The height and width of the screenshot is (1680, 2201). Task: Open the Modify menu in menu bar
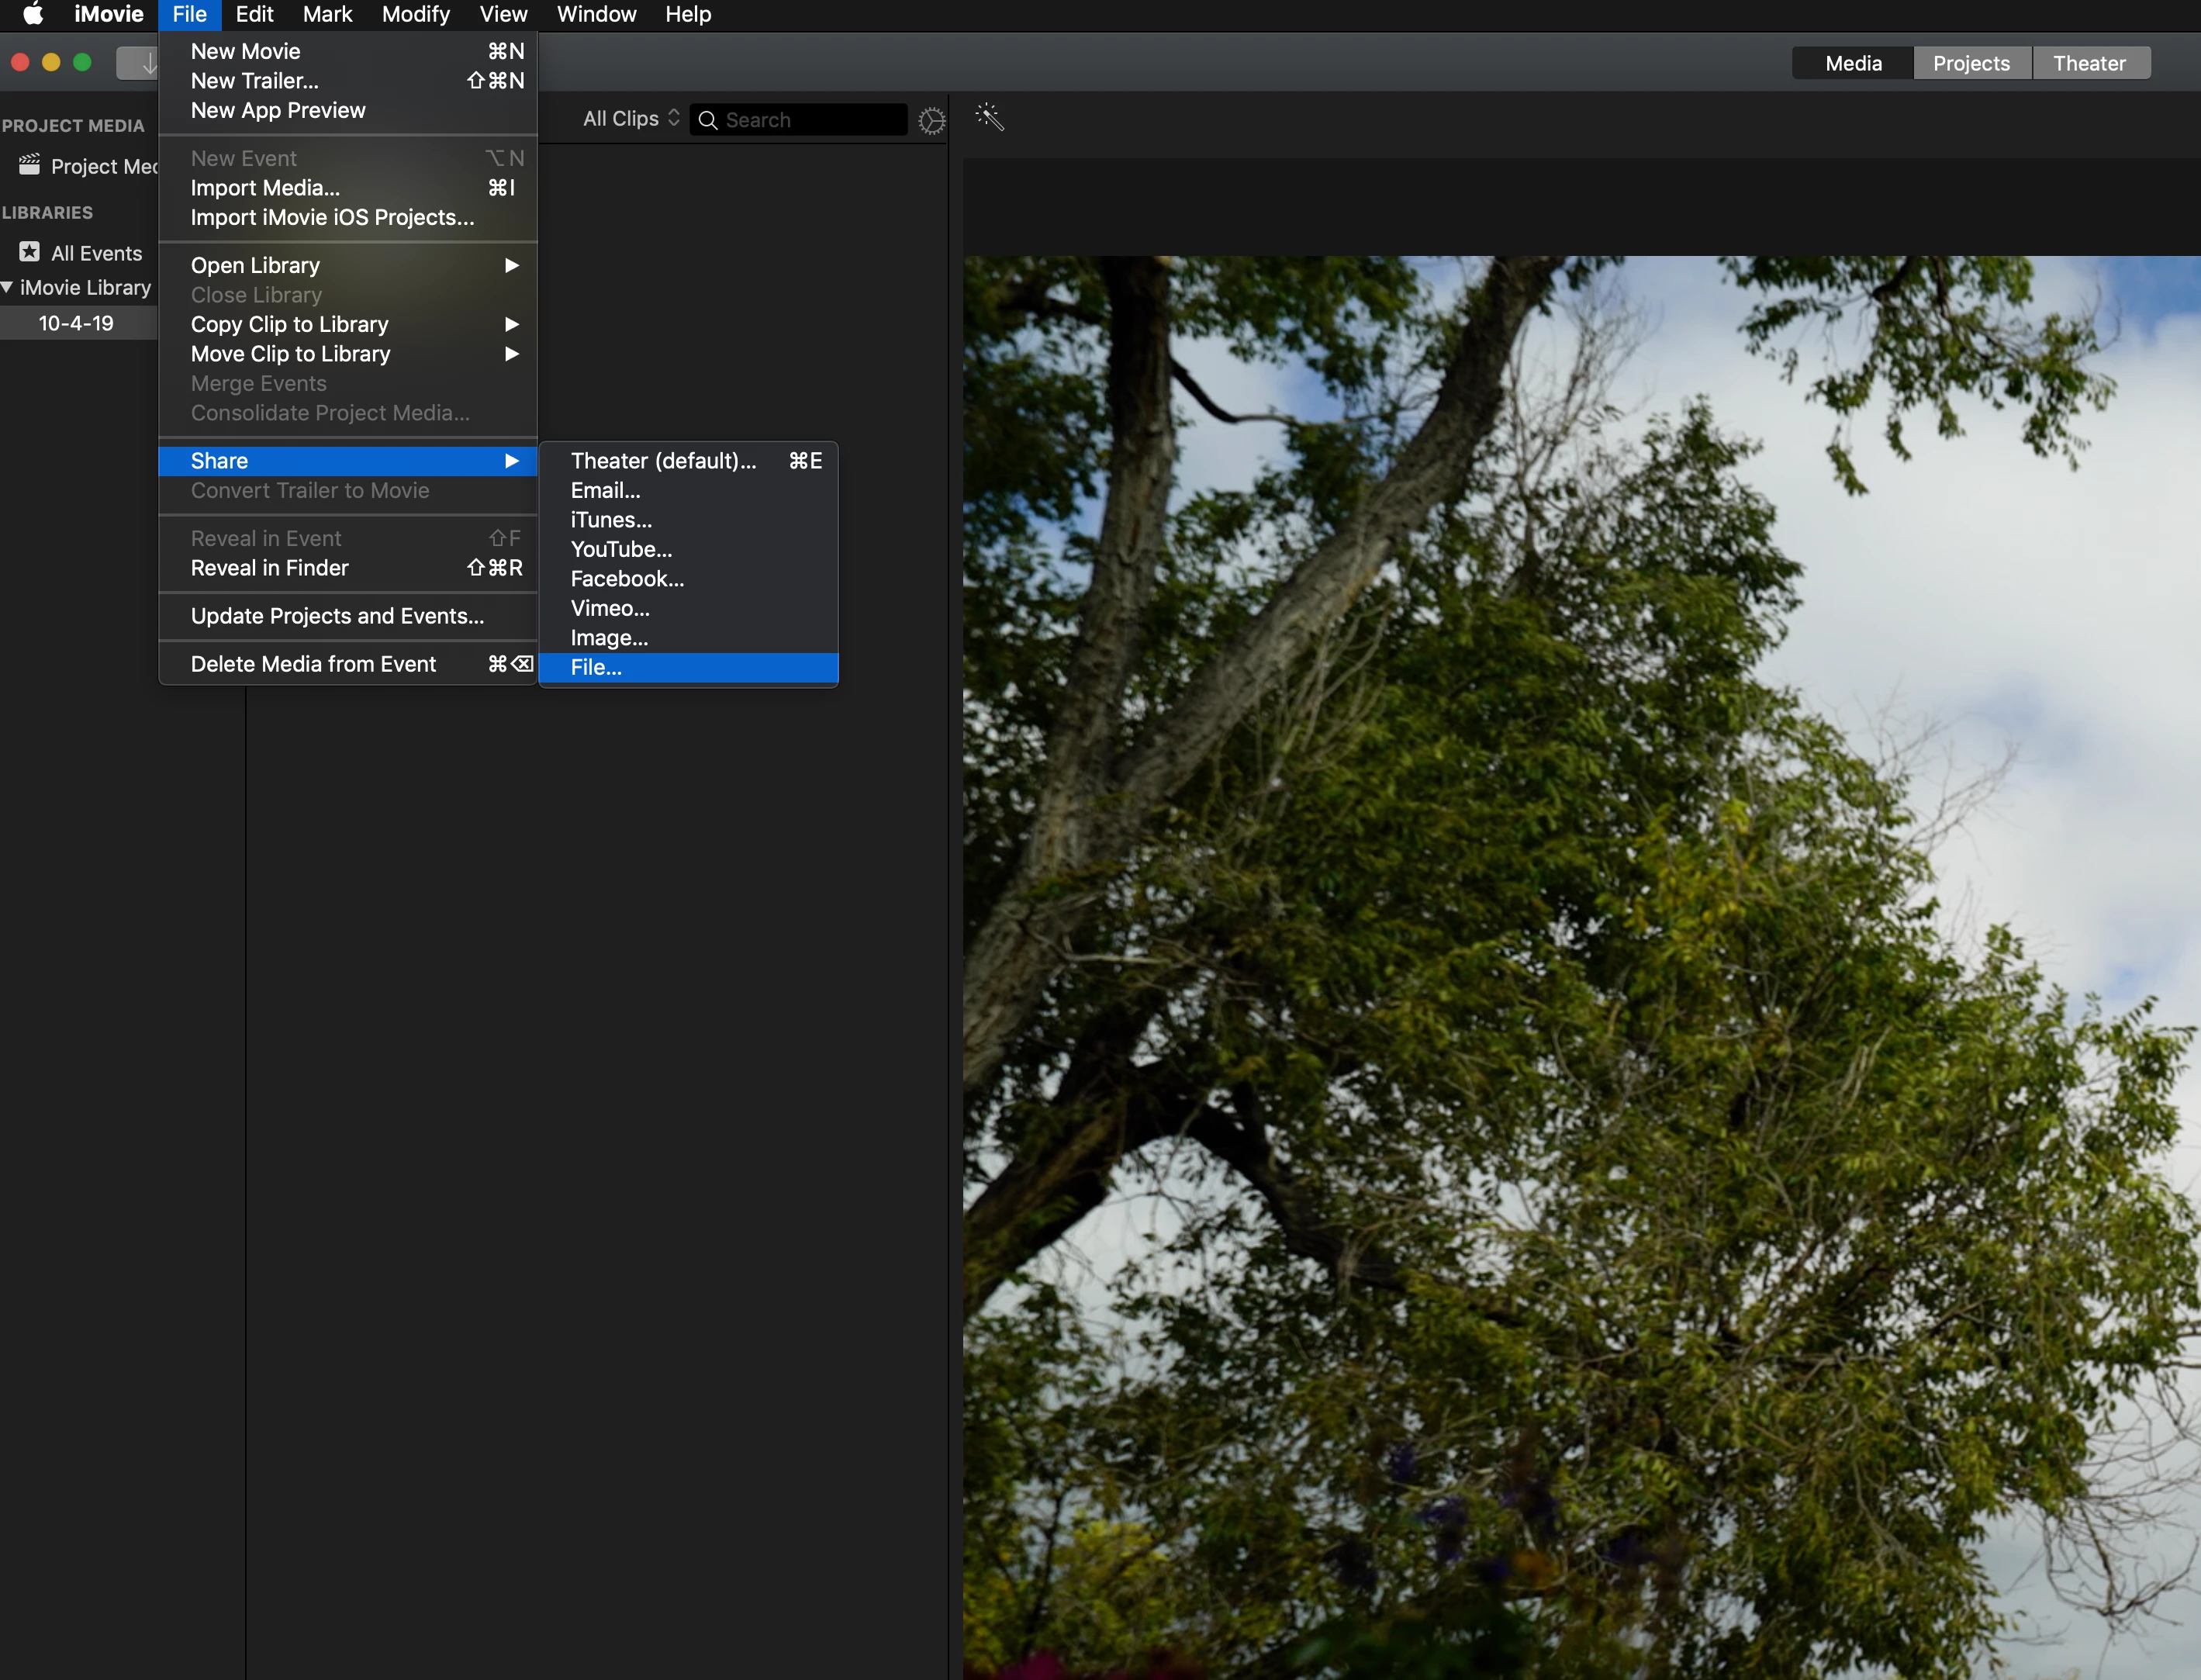(x=415, y=14)
